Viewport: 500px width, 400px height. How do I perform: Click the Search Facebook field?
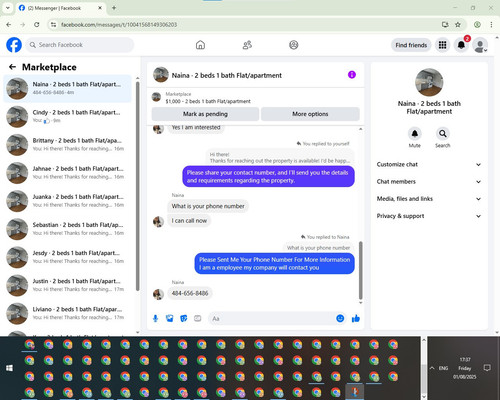pyautogui.click(x=80, y=45)
